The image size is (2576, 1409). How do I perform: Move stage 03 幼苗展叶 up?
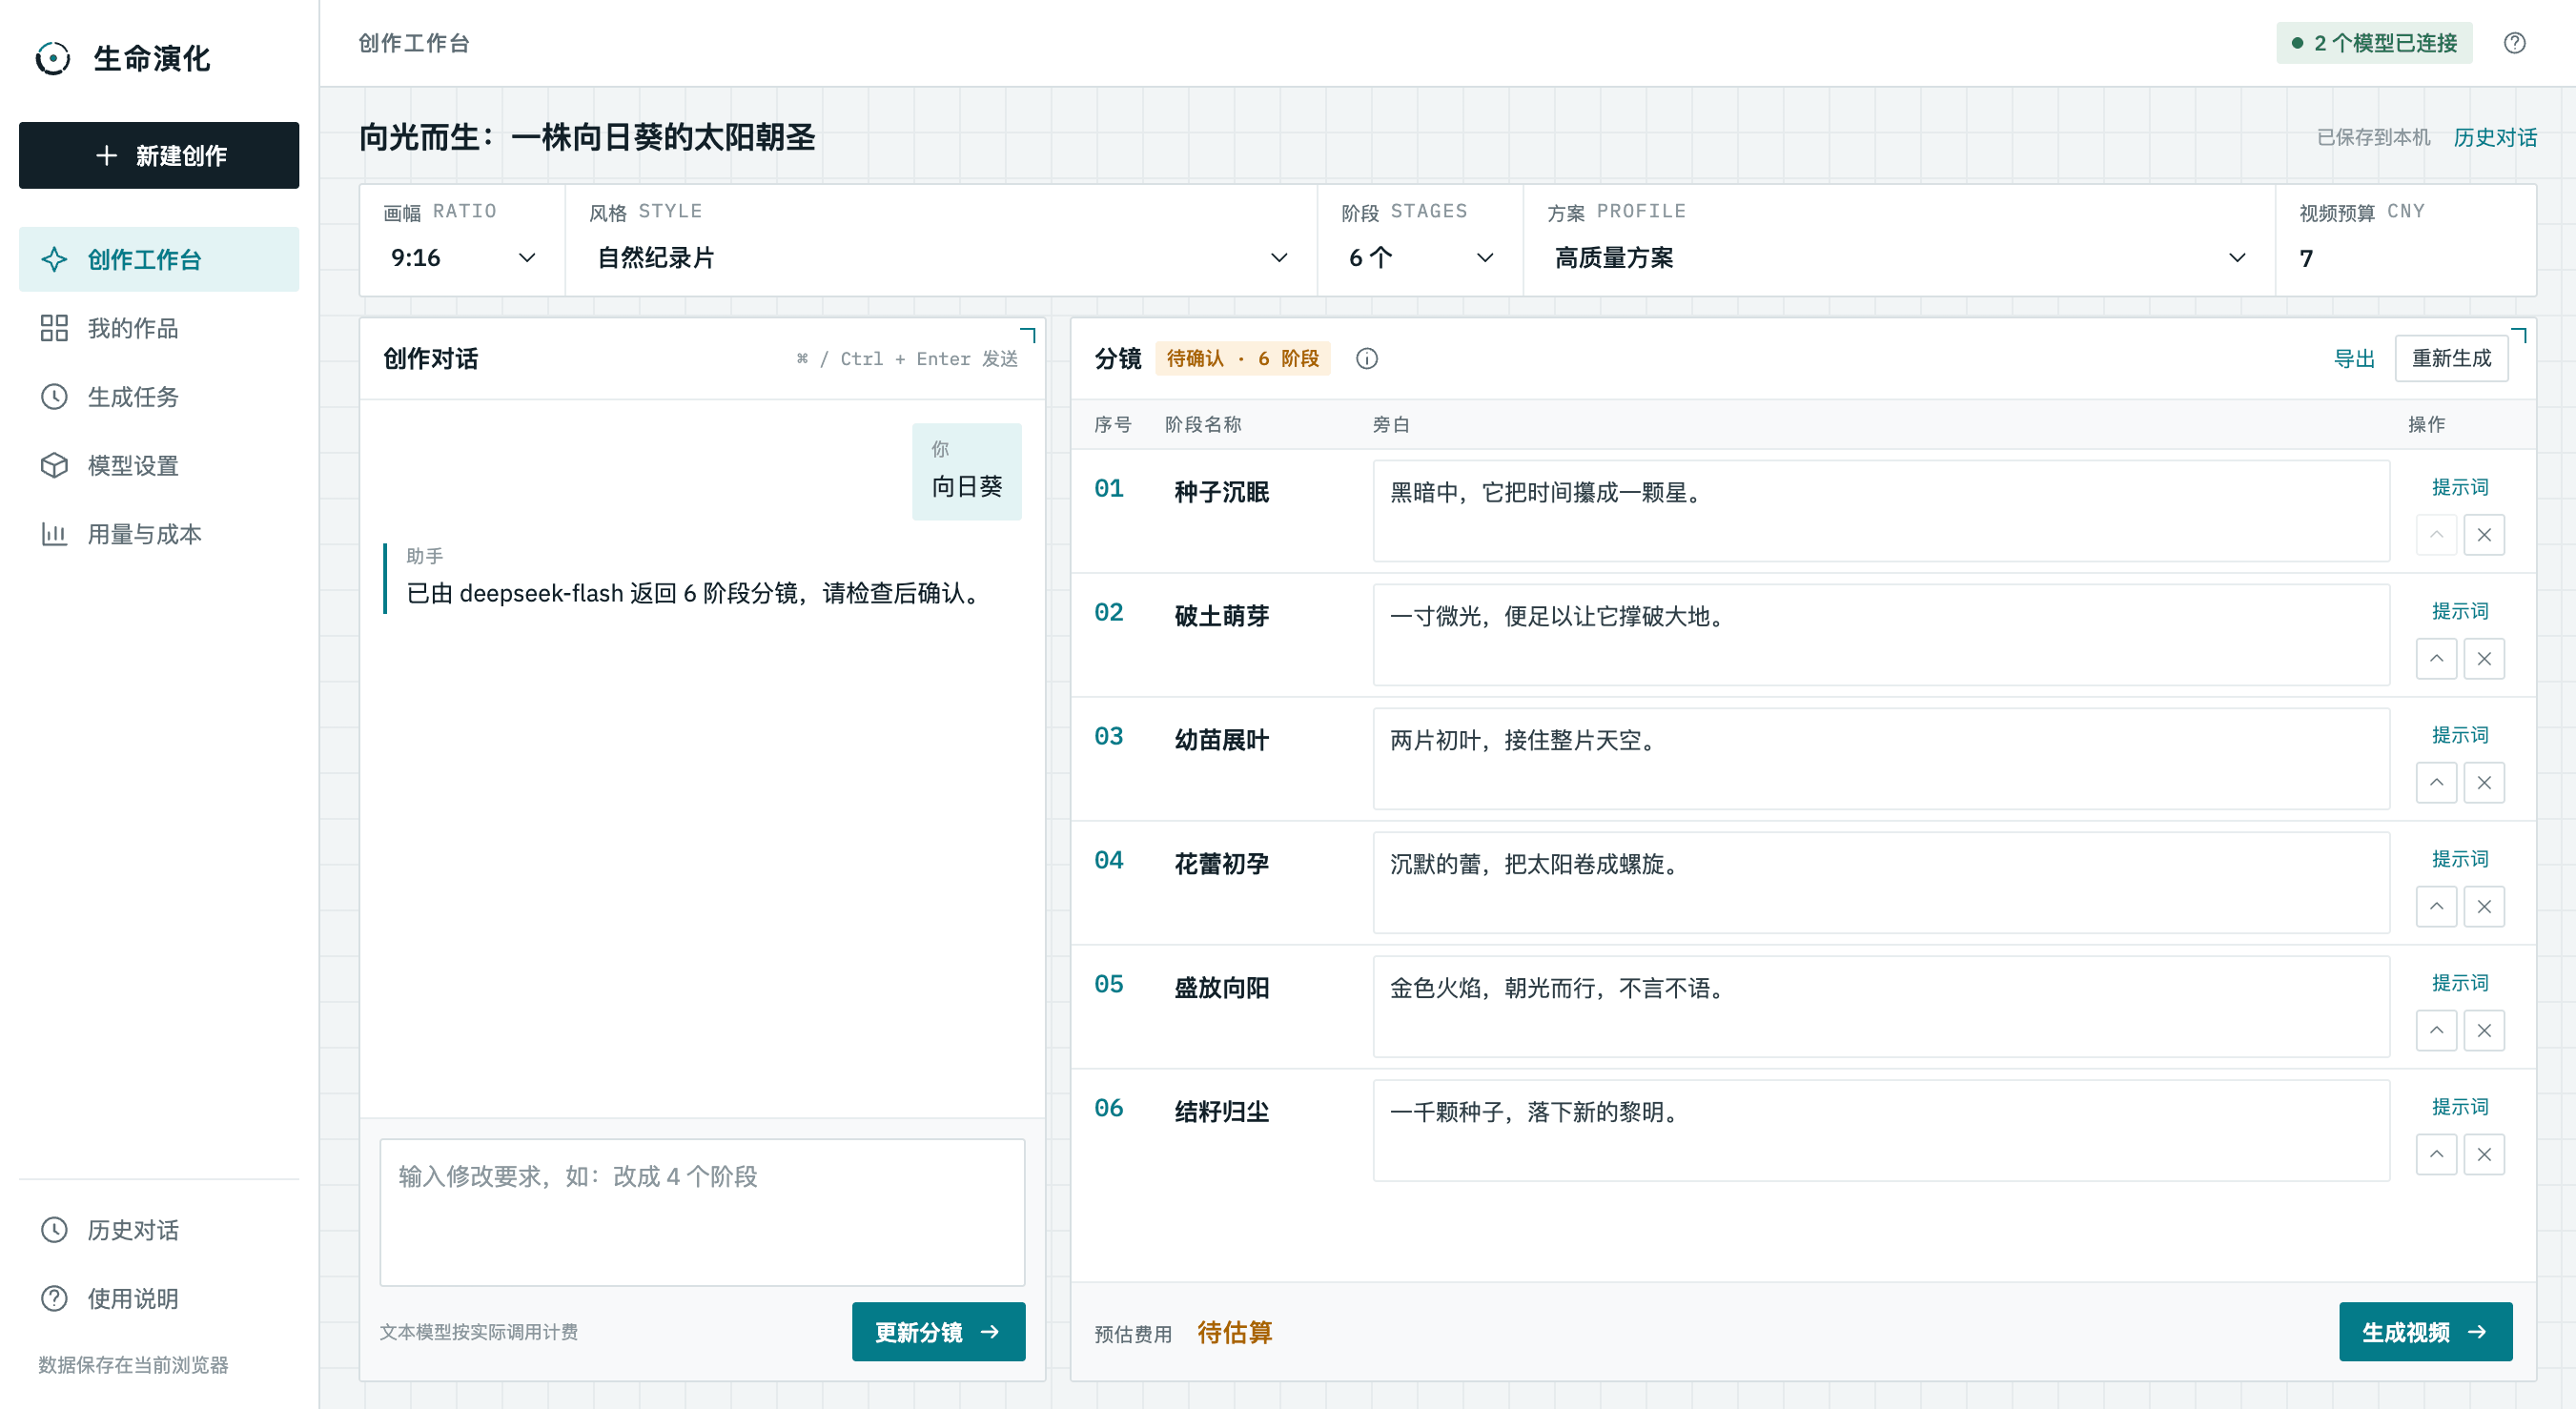coord(2436,783)
